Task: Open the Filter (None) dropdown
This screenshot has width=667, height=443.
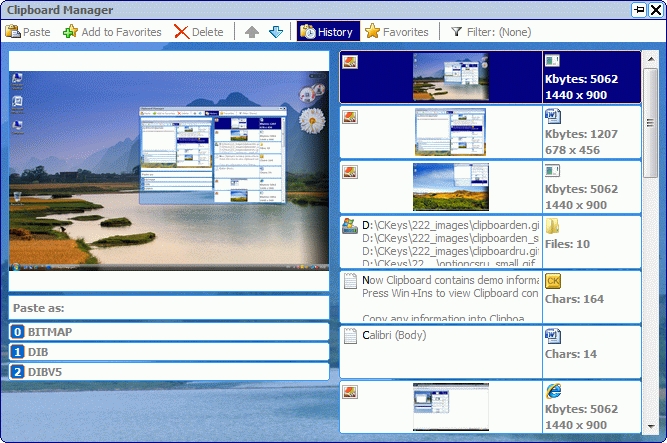Action: click(490, 32)
